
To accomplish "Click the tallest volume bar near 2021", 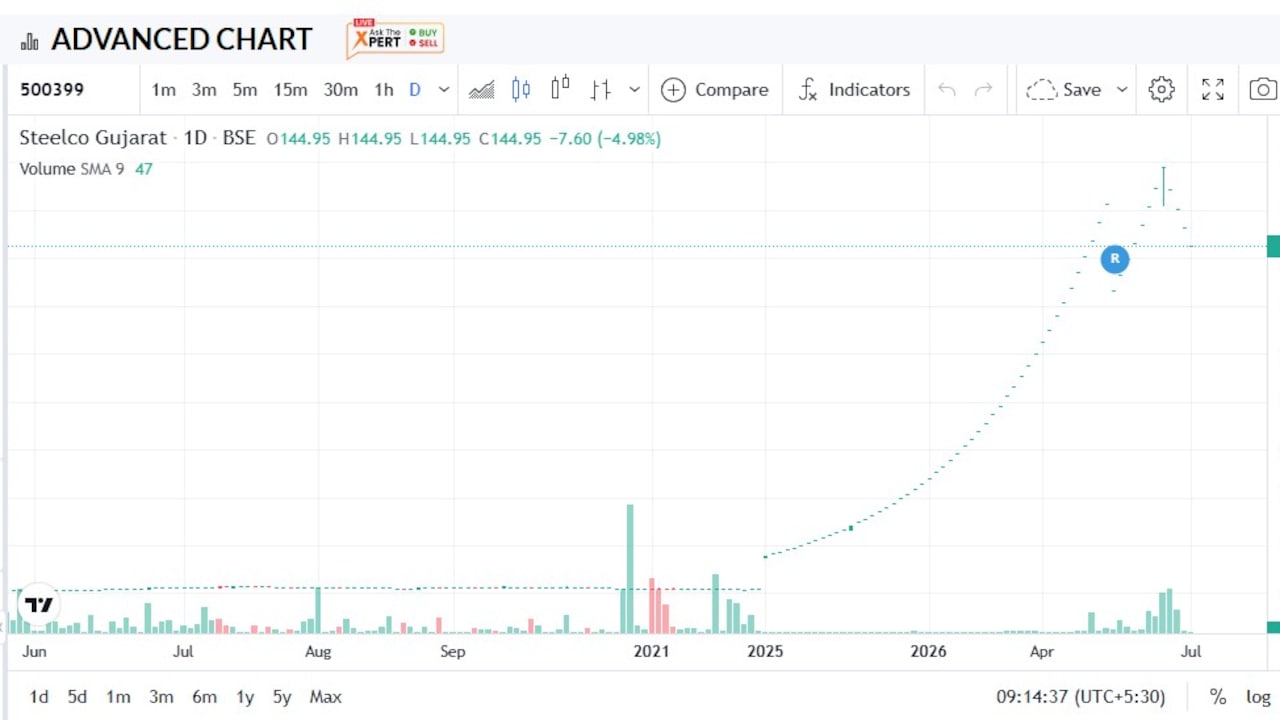I will [x=630, y=569].
